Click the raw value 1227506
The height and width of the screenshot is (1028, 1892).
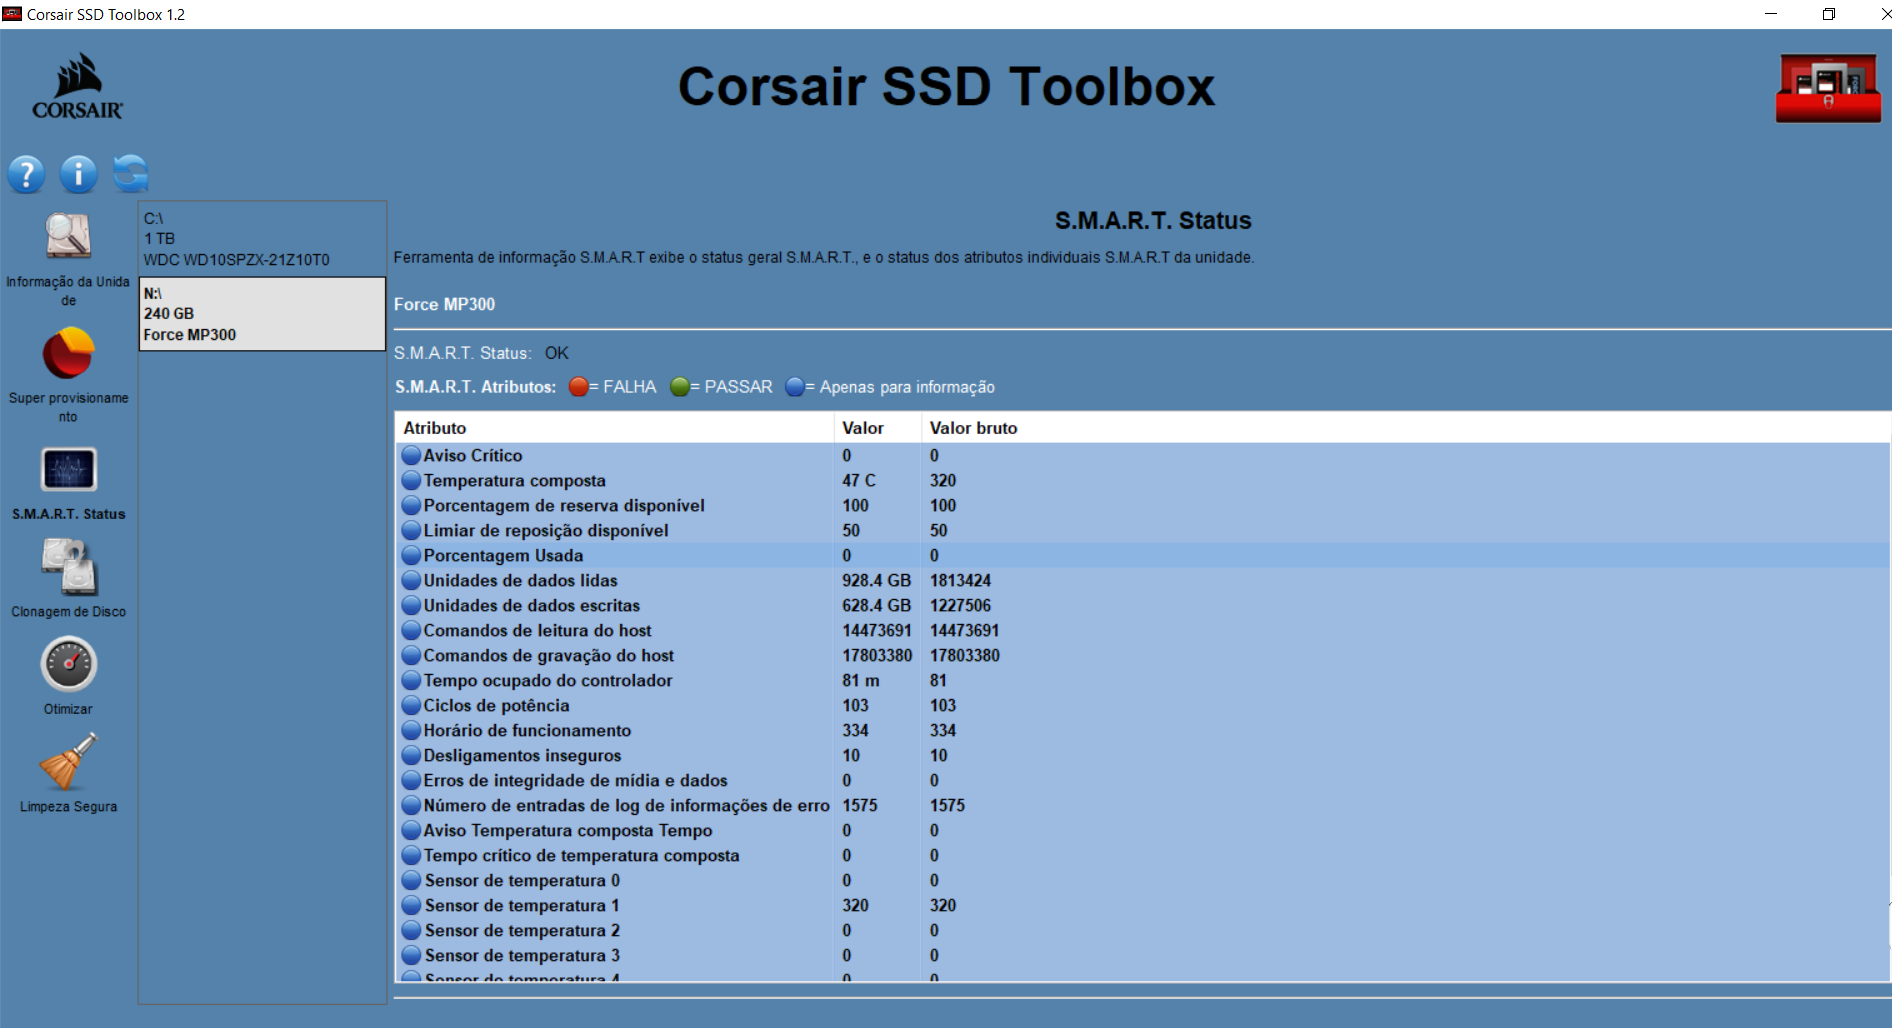point(960,605)
